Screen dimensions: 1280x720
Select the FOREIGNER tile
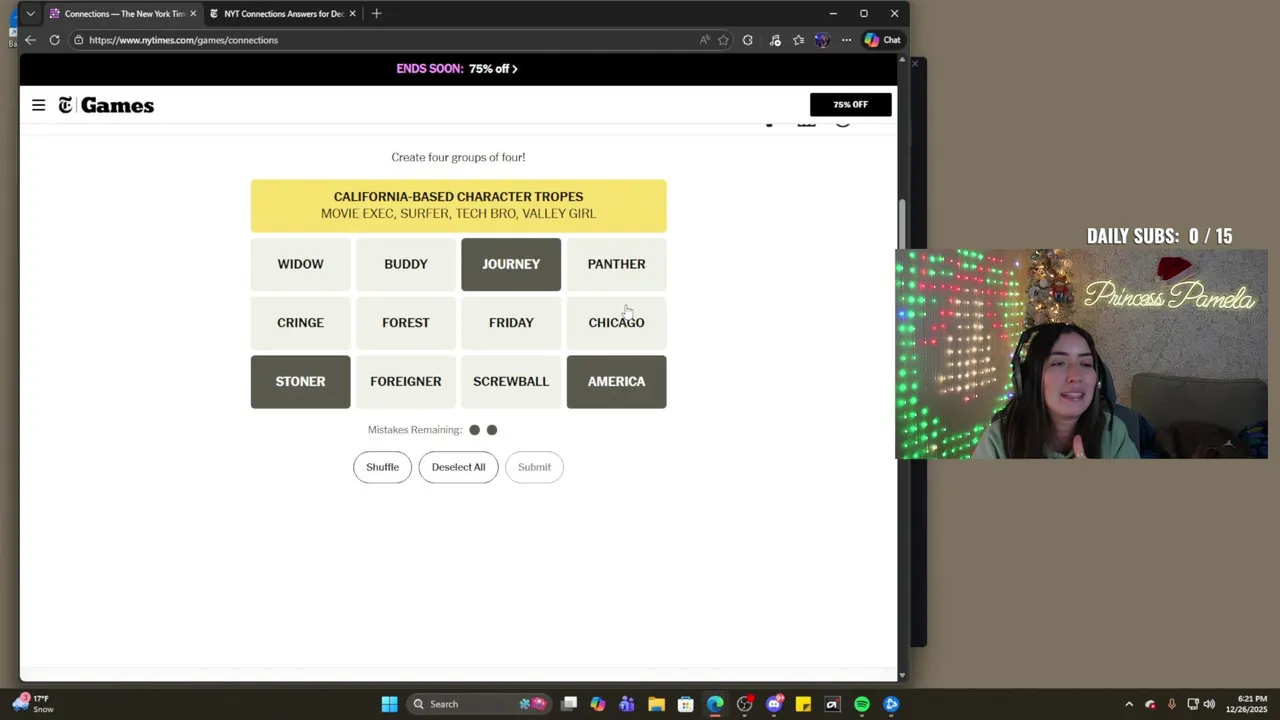tap(406, 382)
